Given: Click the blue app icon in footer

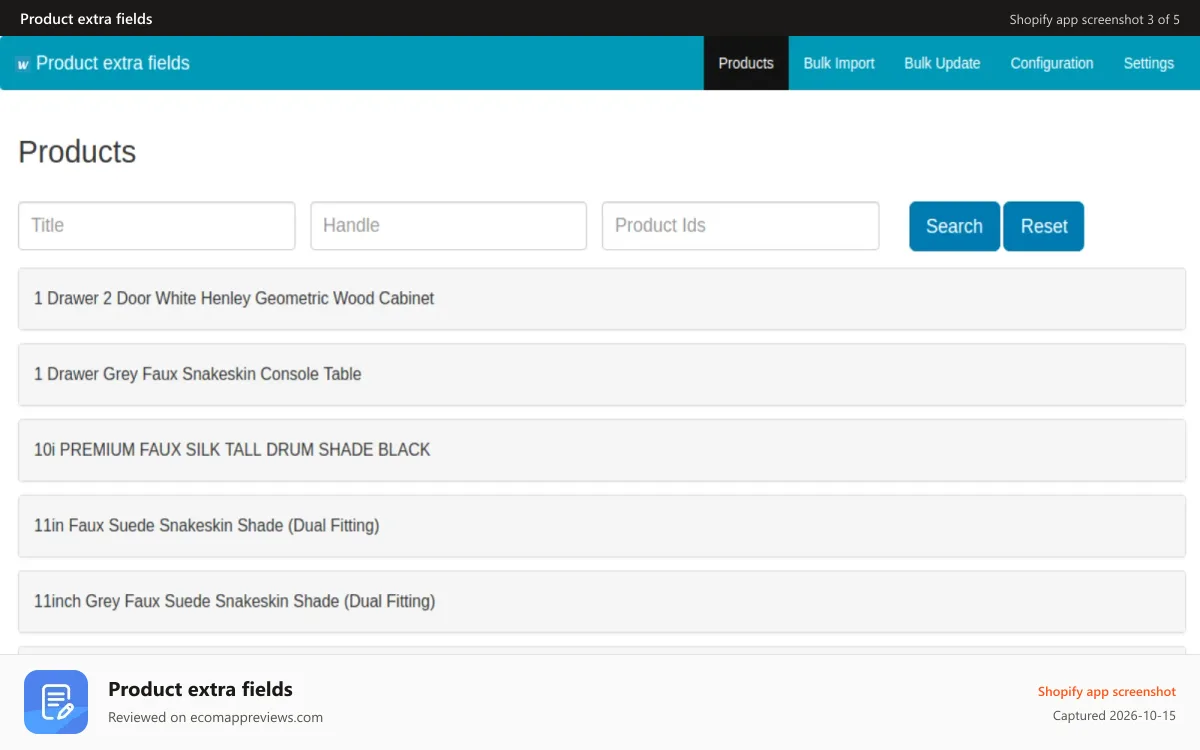Looking at the screenshot, I should tap(56, 702).
